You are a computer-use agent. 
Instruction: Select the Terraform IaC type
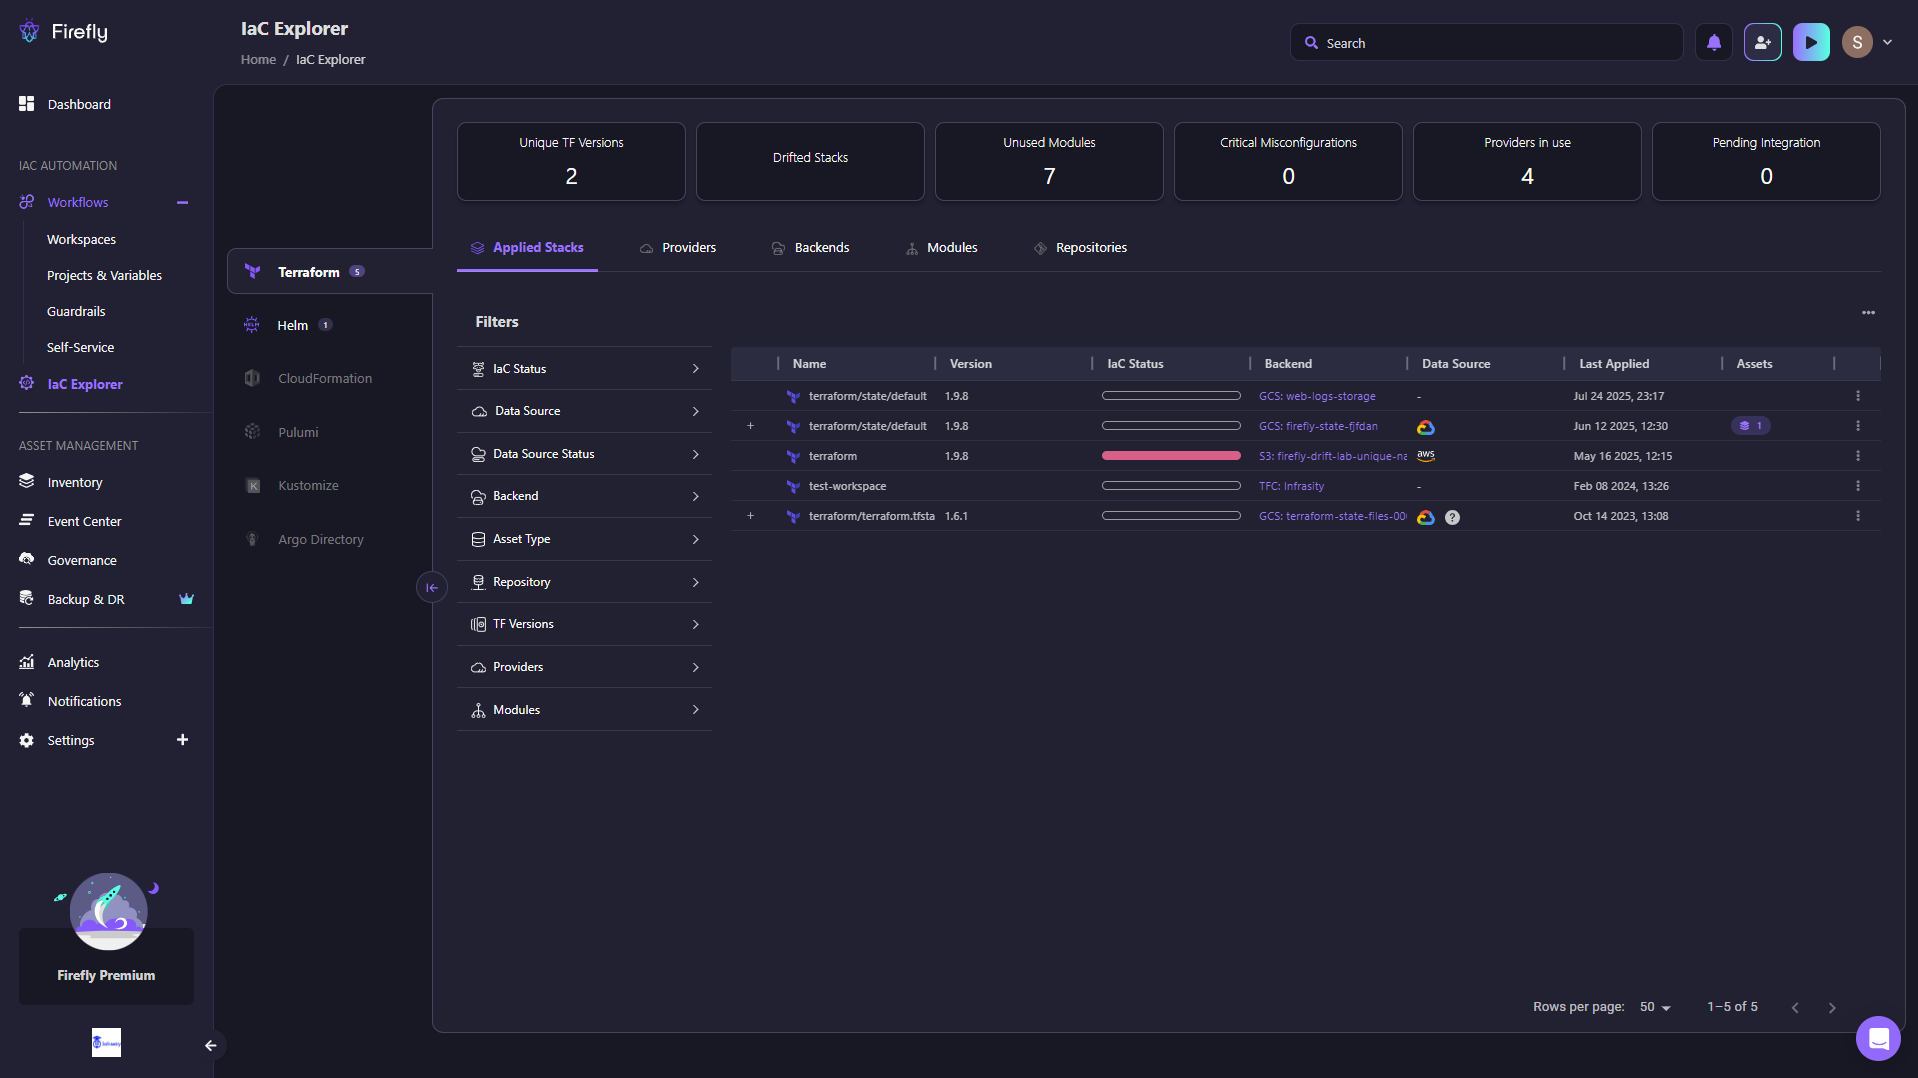tap(330, 272)
